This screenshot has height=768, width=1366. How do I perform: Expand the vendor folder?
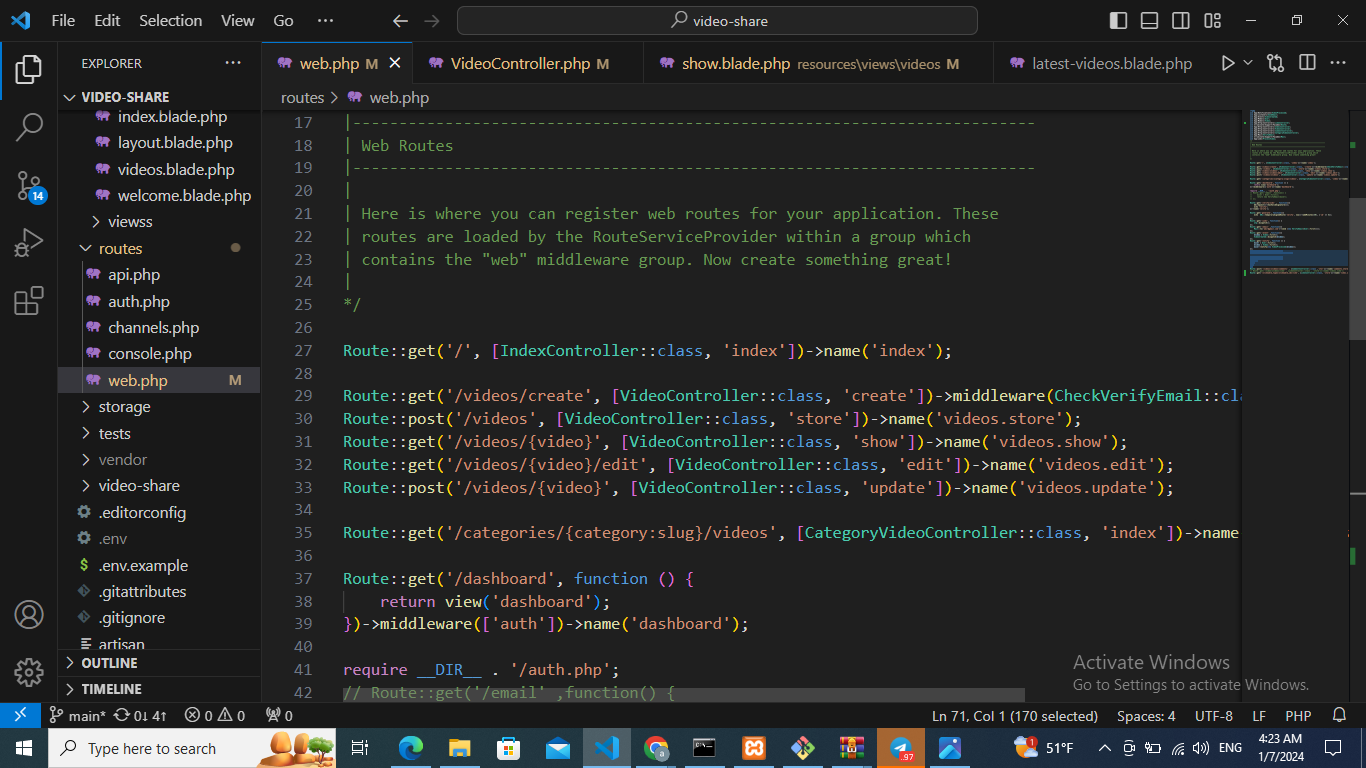(160, 460)
